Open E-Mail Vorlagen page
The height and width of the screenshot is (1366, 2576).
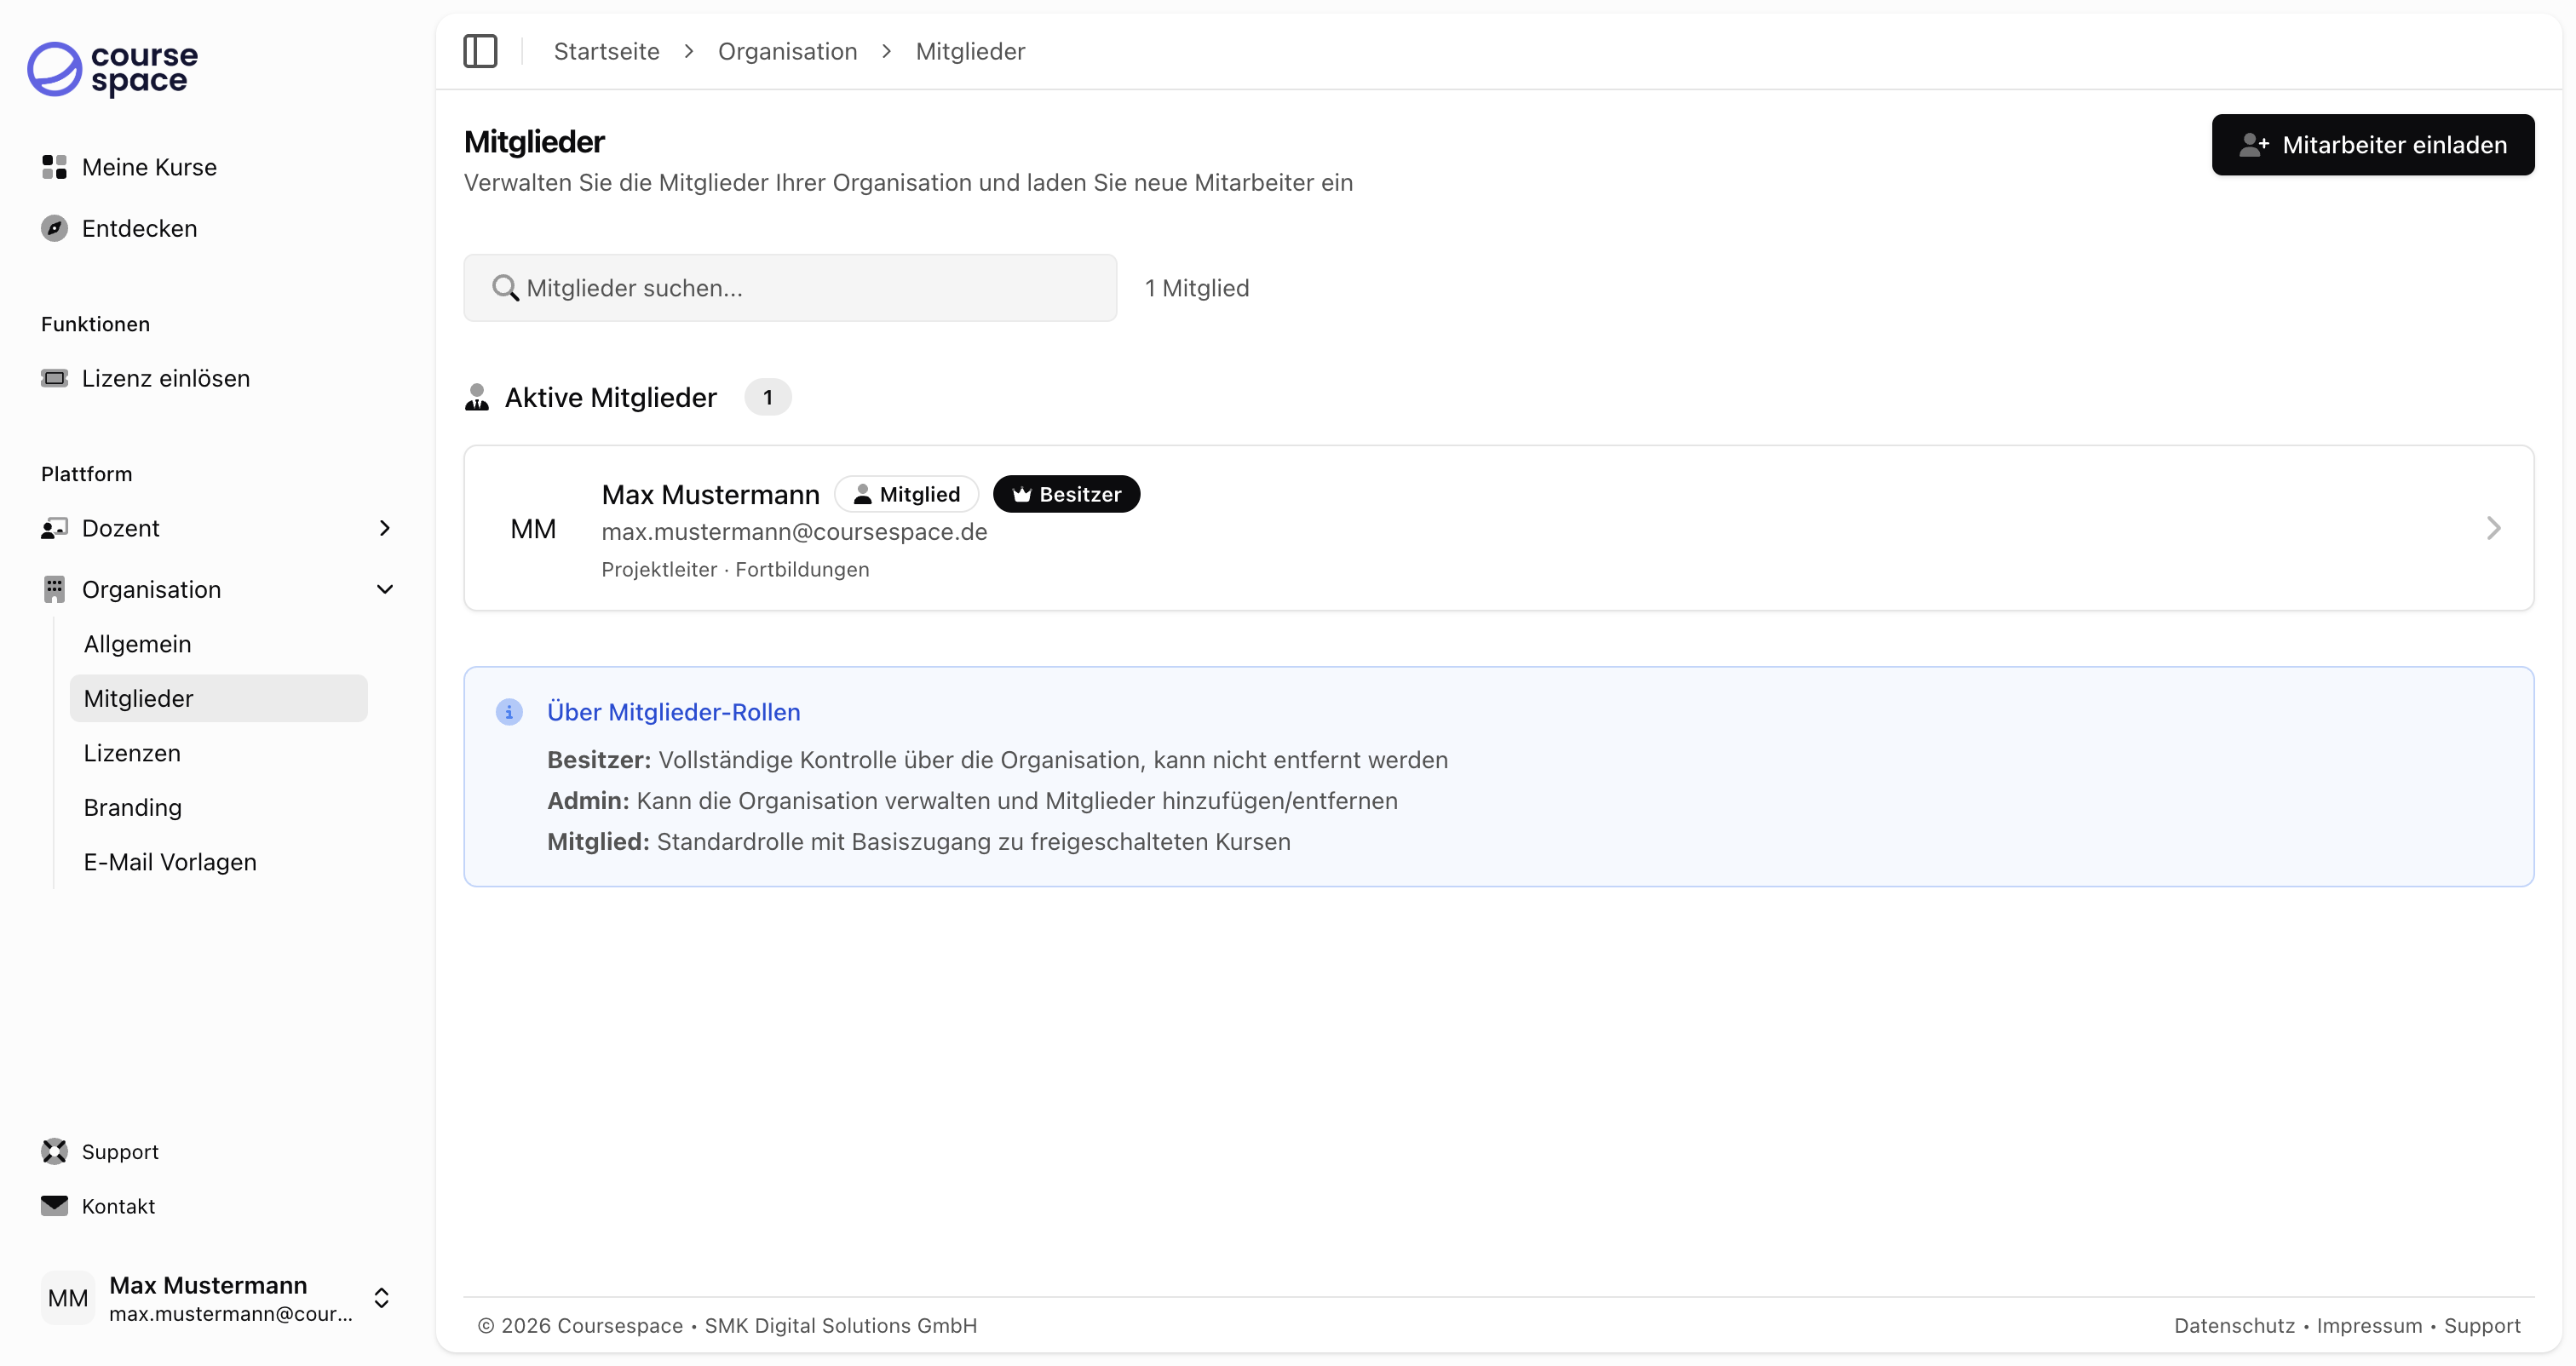pyautogui.click(x=170, y=862)
